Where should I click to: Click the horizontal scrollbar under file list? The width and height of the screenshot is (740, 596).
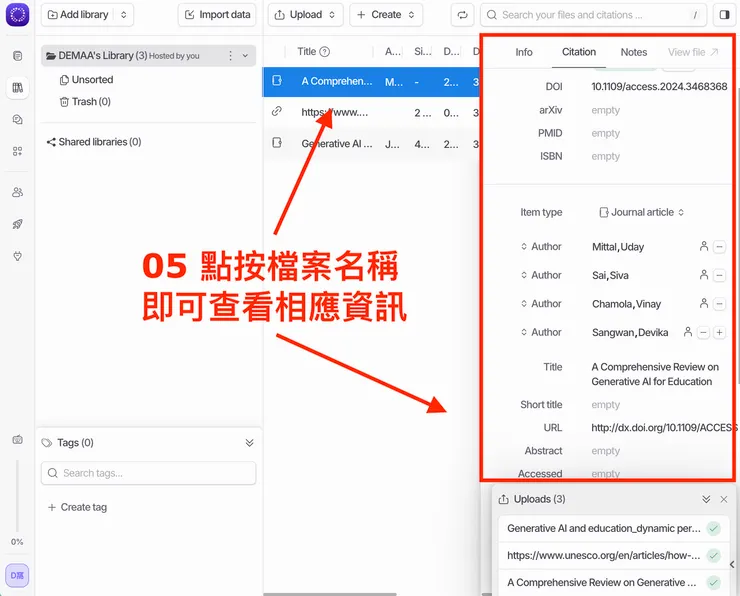click(x=330, y=594)
